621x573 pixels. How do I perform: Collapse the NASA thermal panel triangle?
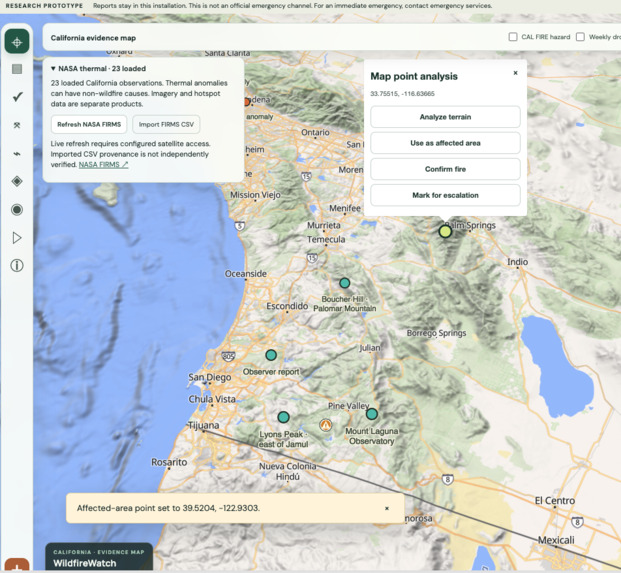pos(53,69)
